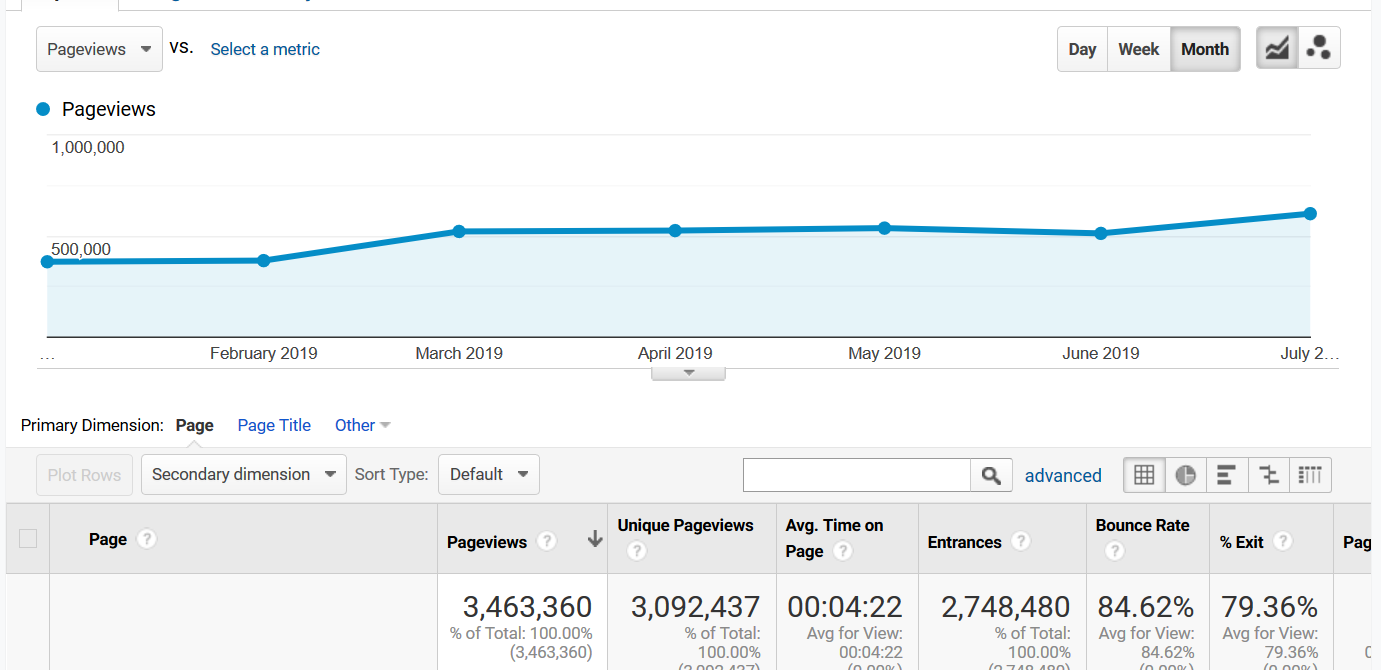The width and height of the screenshot is (1381, 670).
Task: Select the pivot table view icon
Action: pos(1310,475)
